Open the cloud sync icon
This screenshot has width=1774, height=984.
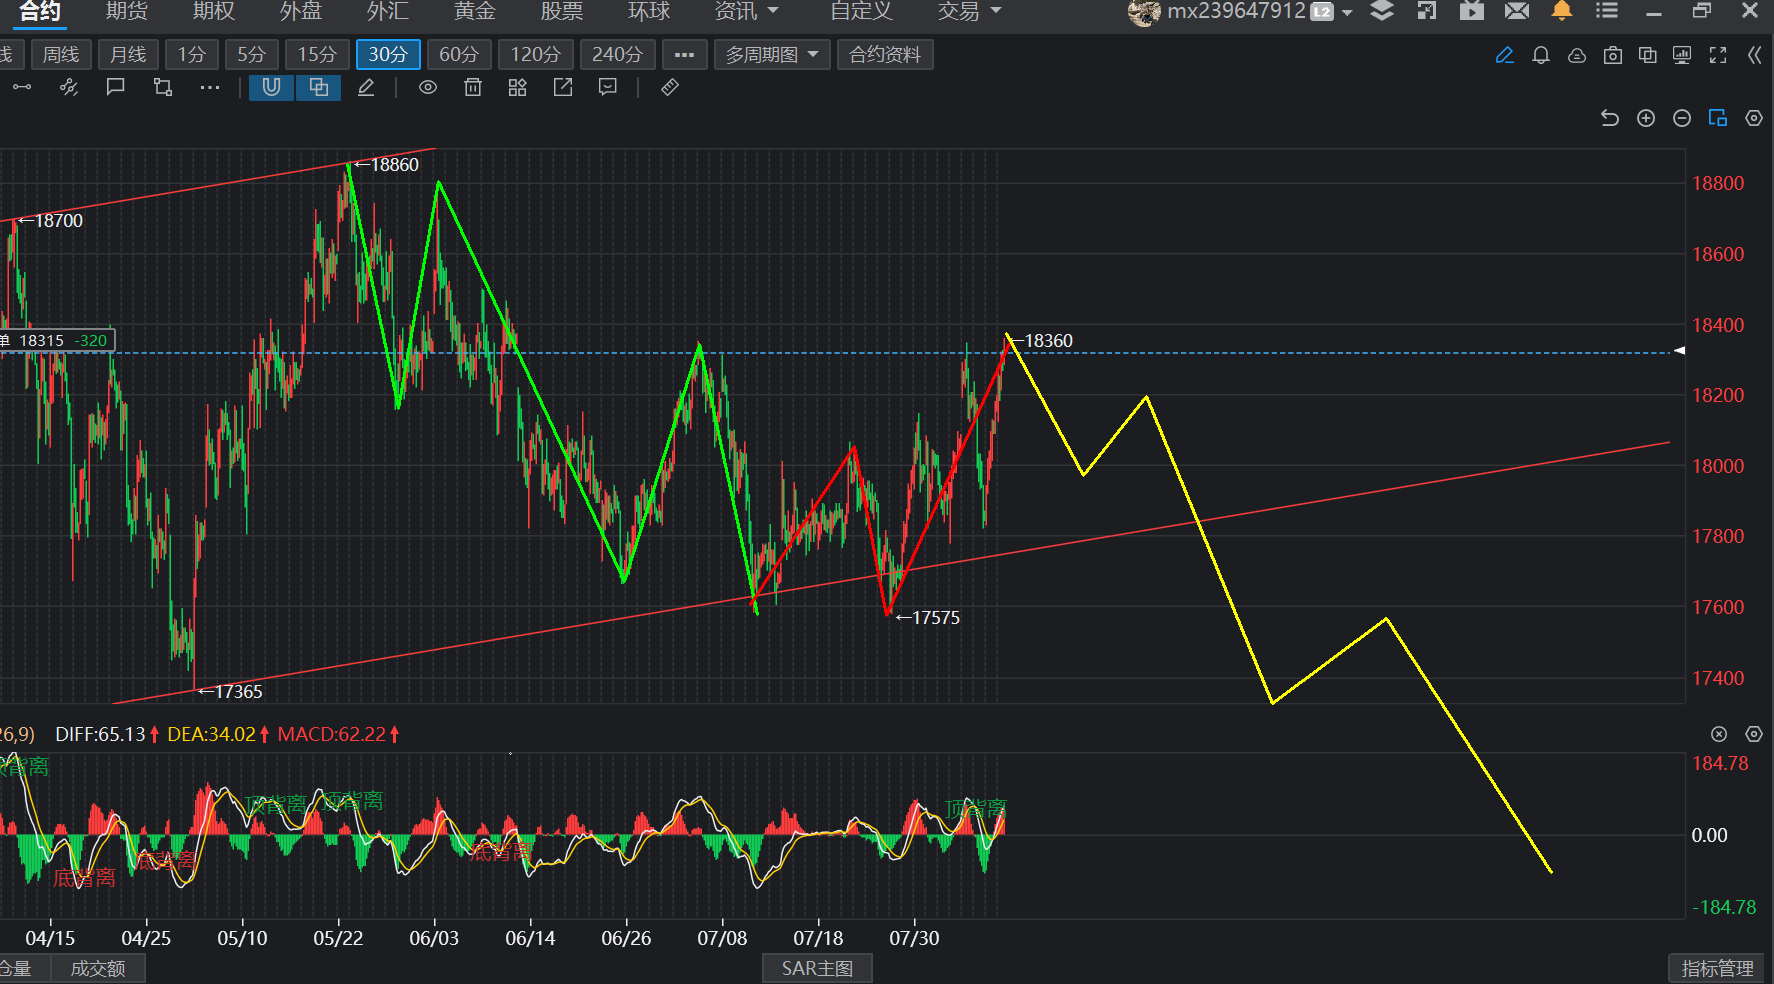coord(1577,56)
